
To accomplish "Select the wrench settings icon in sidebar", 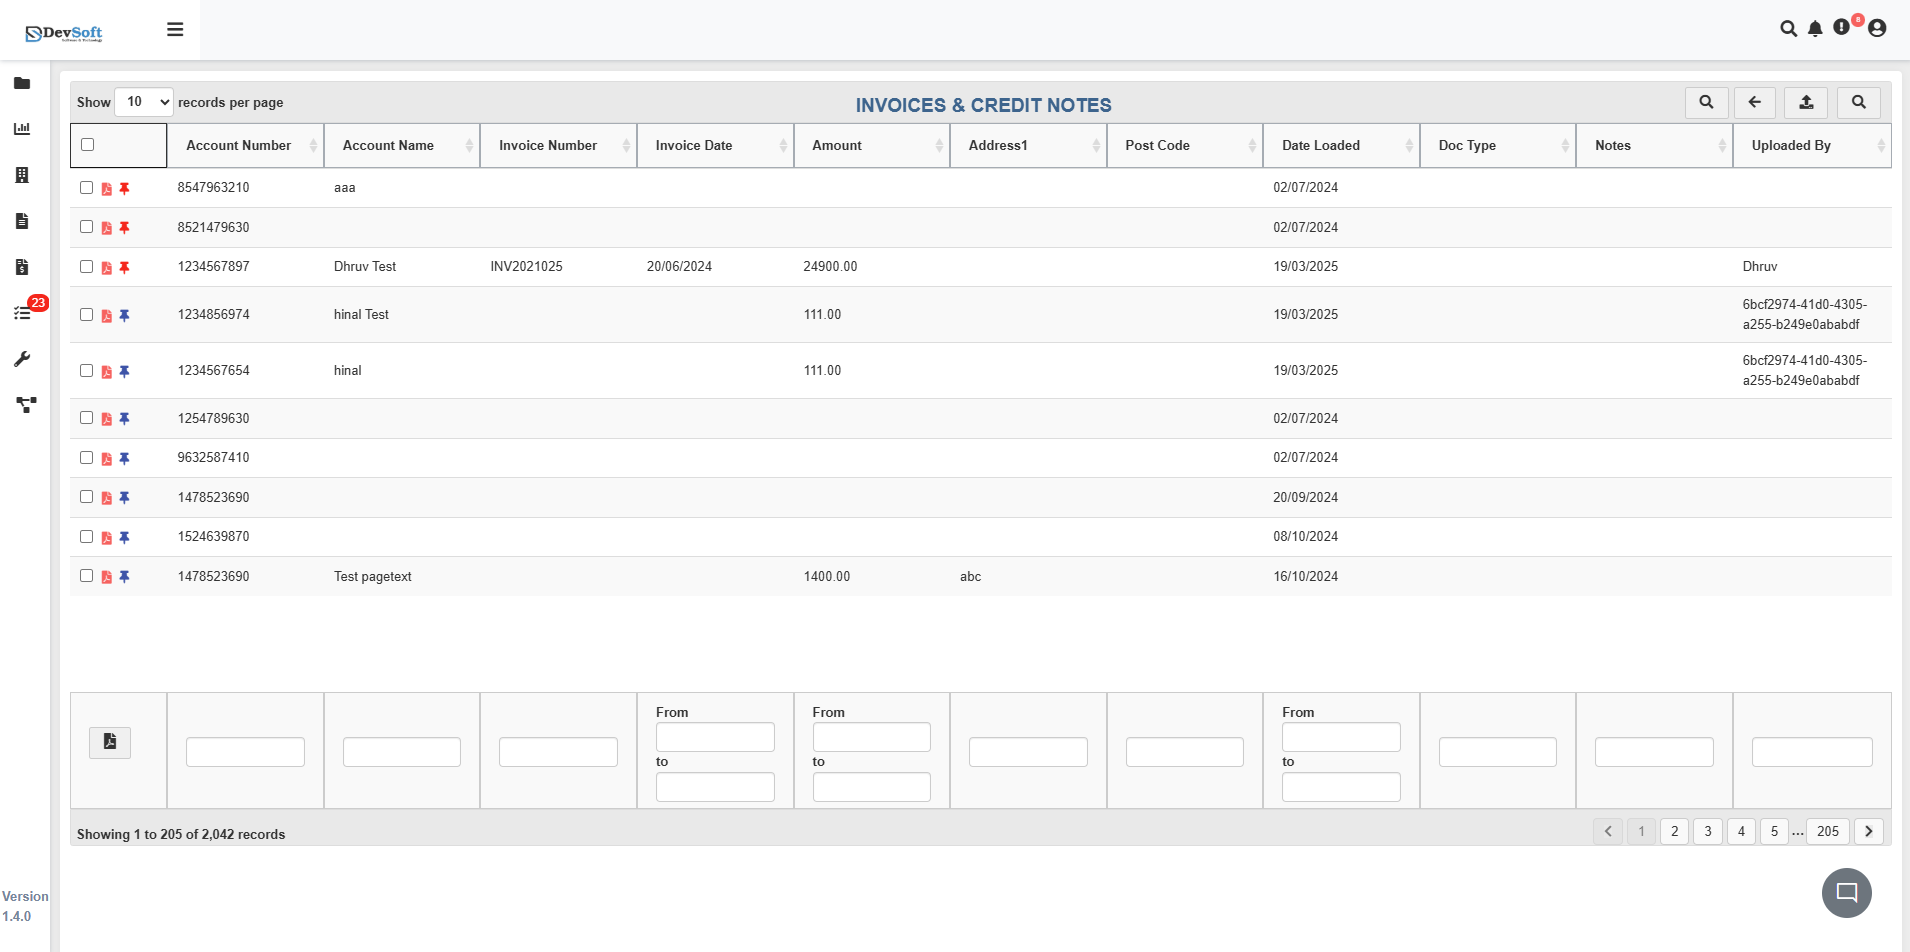I will pos(22,359).
